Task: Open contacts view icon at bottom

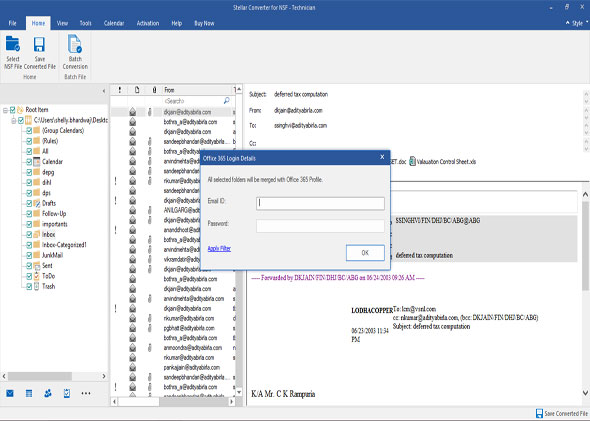Action: pyautogui.click(x=48, y=394)
